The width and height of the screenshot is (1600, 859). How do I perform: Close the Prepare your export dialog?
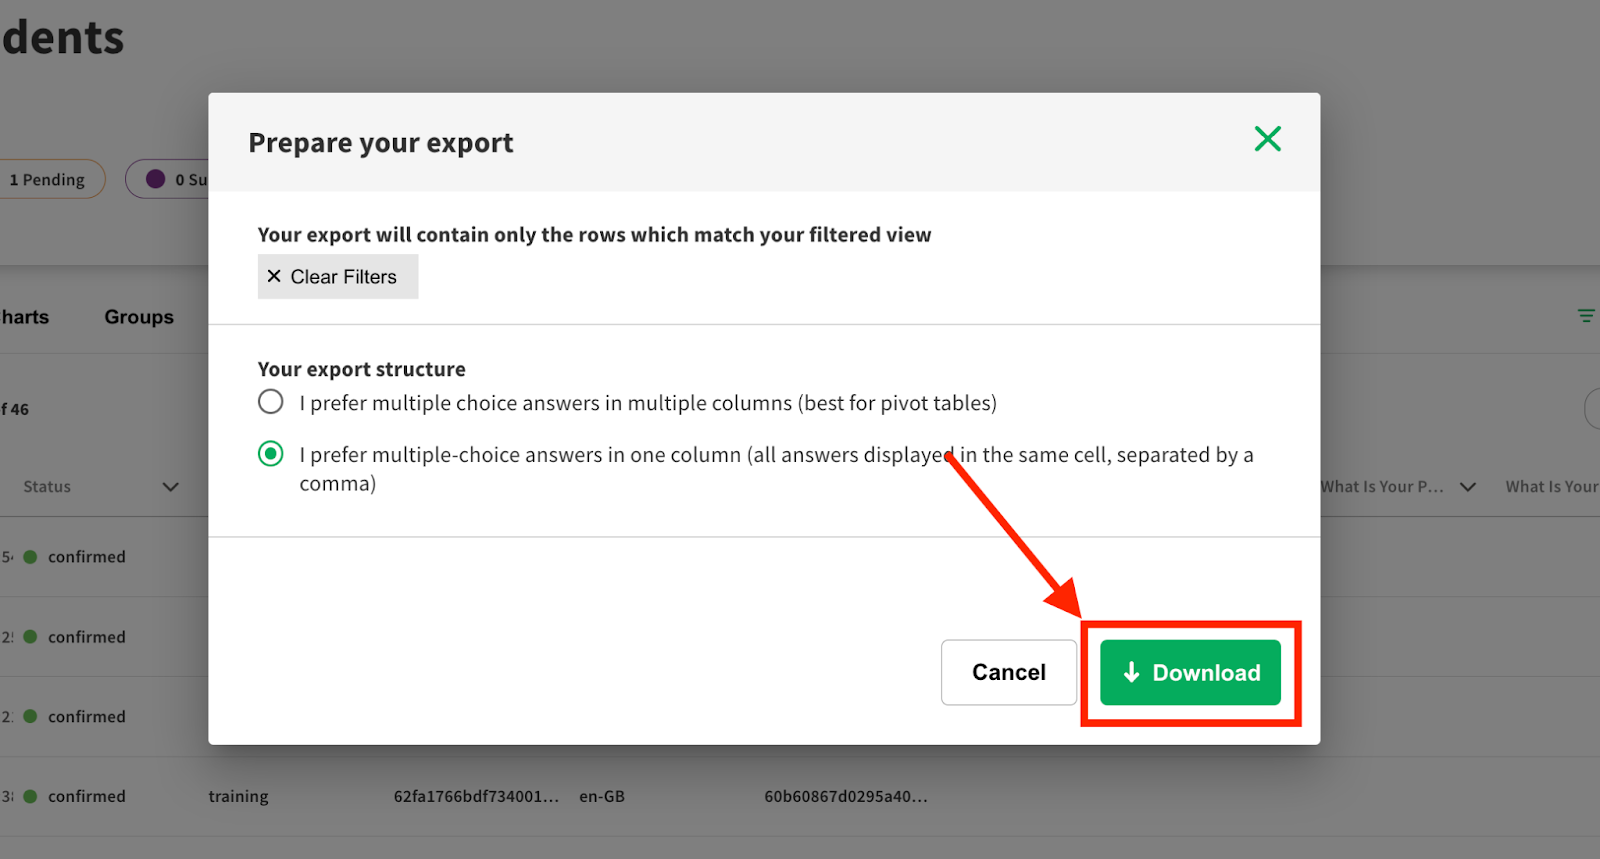[x=1267, y=139]
